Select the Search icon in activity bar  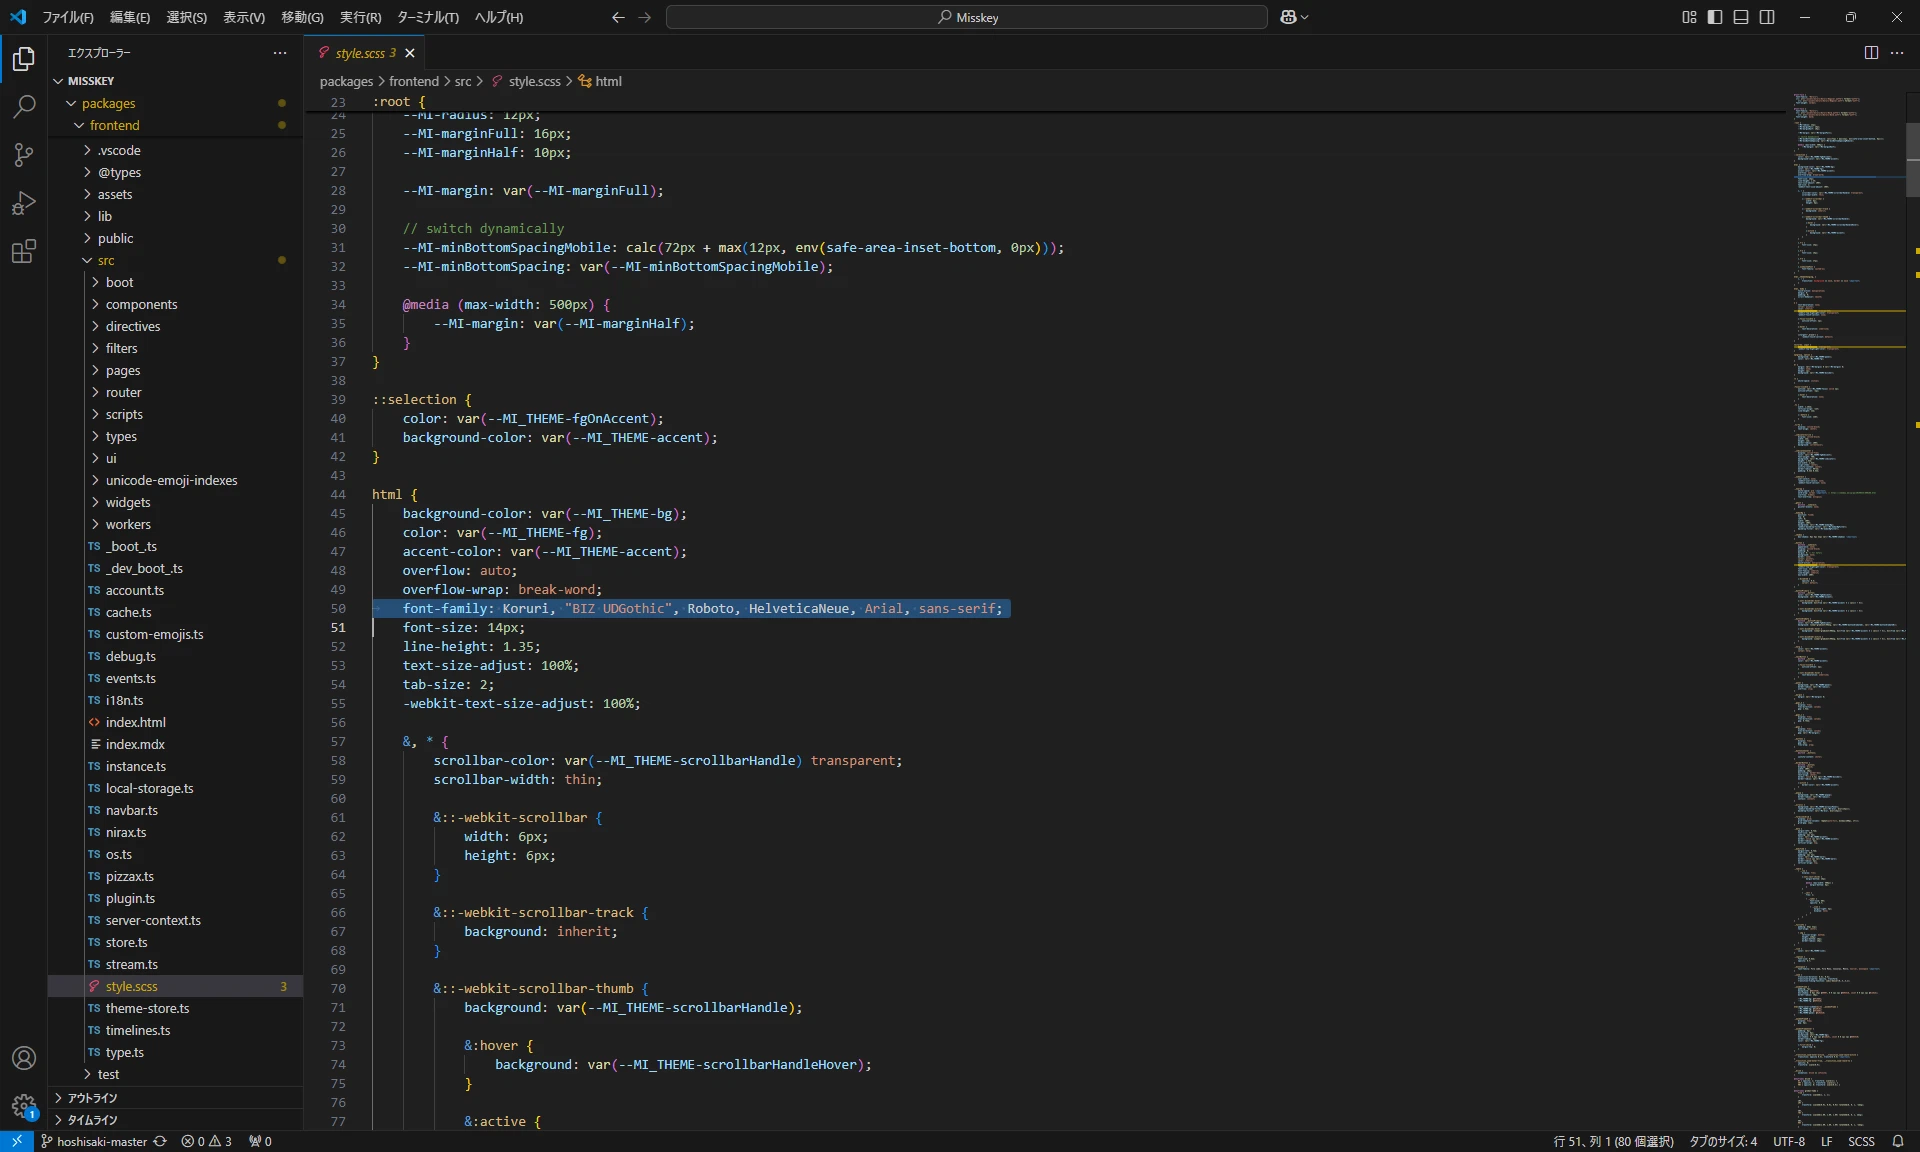pyautogui.click(x=22, y=107)
